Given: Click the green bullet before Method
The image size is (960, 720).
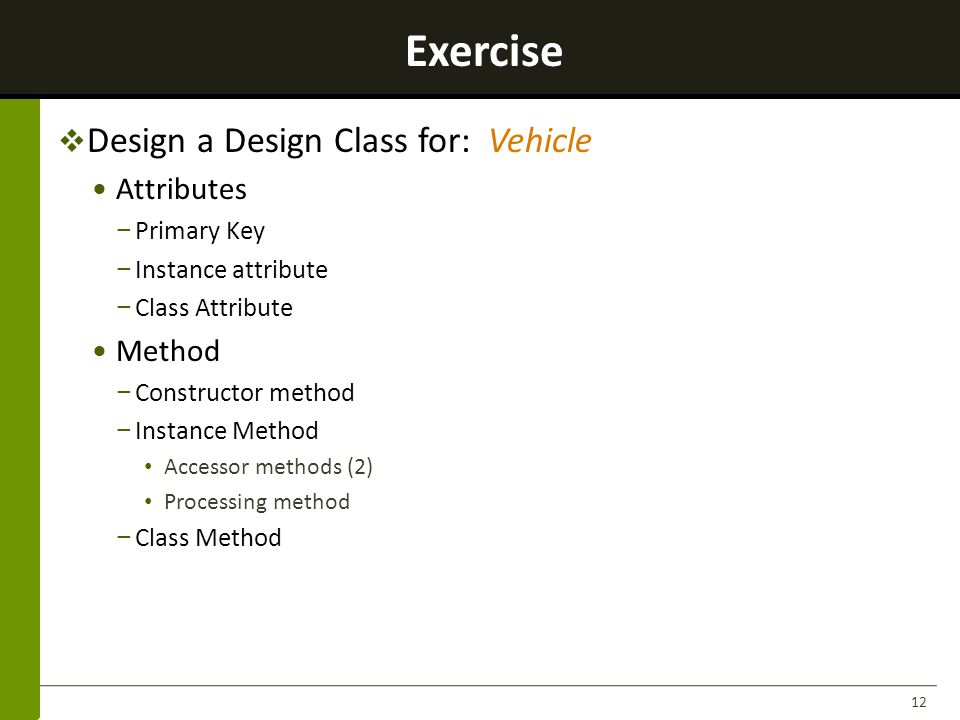Looking at the screenshot, I should pos(100,351).
